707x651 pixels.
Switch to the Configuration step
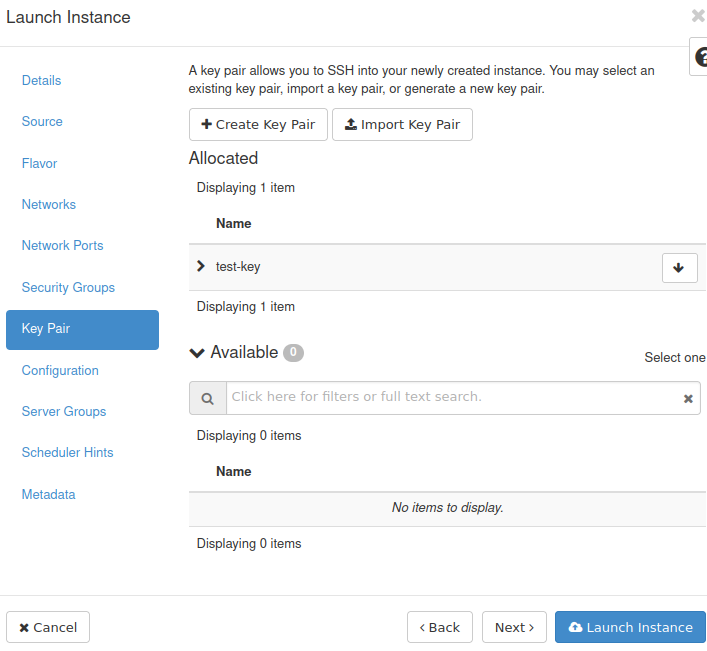(x=60, y=370)
